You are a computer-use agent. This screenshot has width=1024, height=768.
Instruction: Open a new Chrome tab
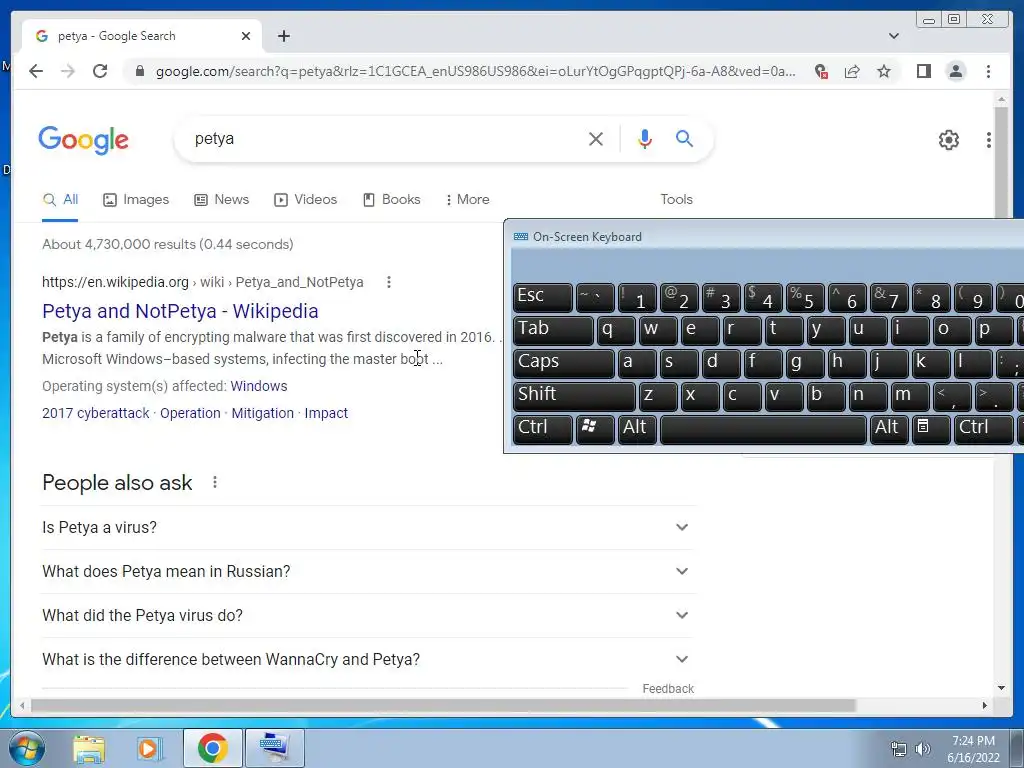[x=283, y=36]
